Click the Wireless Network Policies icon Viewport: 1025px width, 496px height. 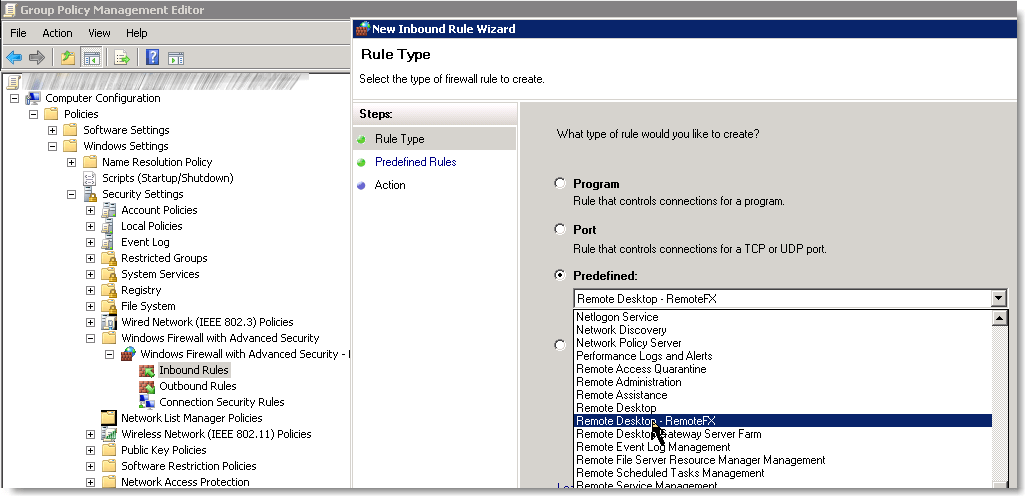point(109,434)
